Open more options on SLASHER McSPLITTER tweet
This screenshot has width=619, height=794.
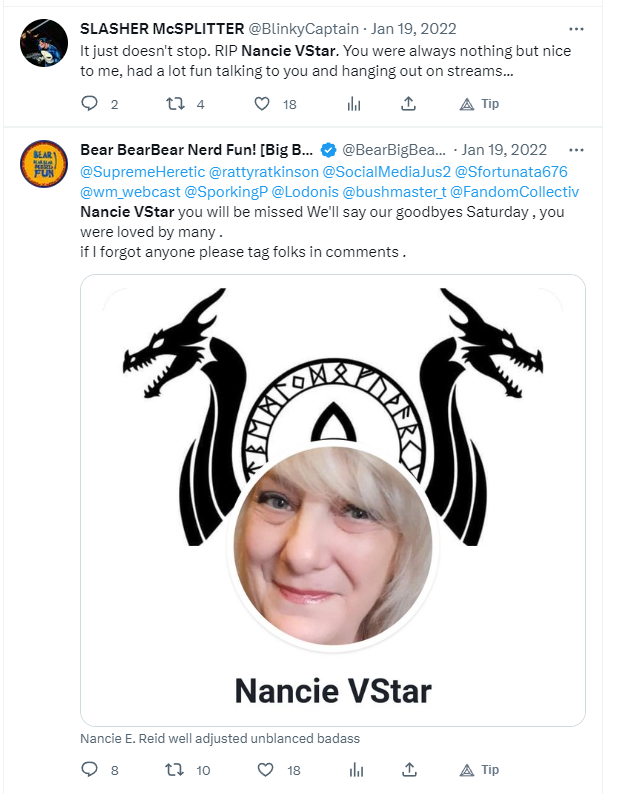(576, 29)
